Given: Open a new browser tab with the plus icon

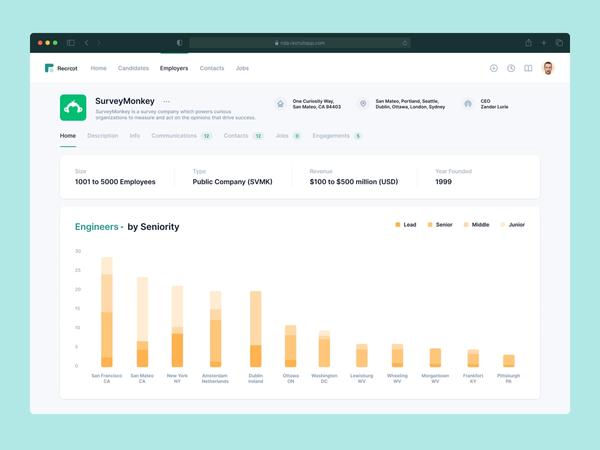Looking at the screenshot, I should (x=544, y=43).
